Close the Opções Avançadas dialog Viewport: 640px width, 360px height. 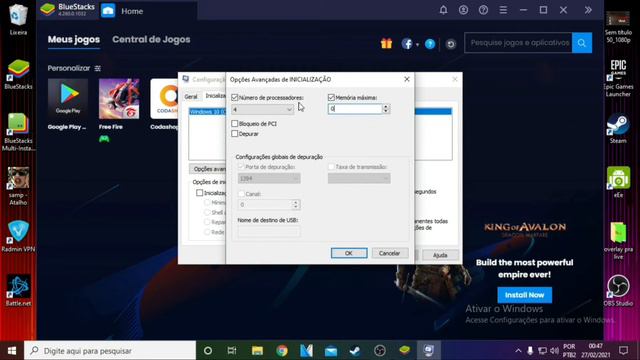407,79
